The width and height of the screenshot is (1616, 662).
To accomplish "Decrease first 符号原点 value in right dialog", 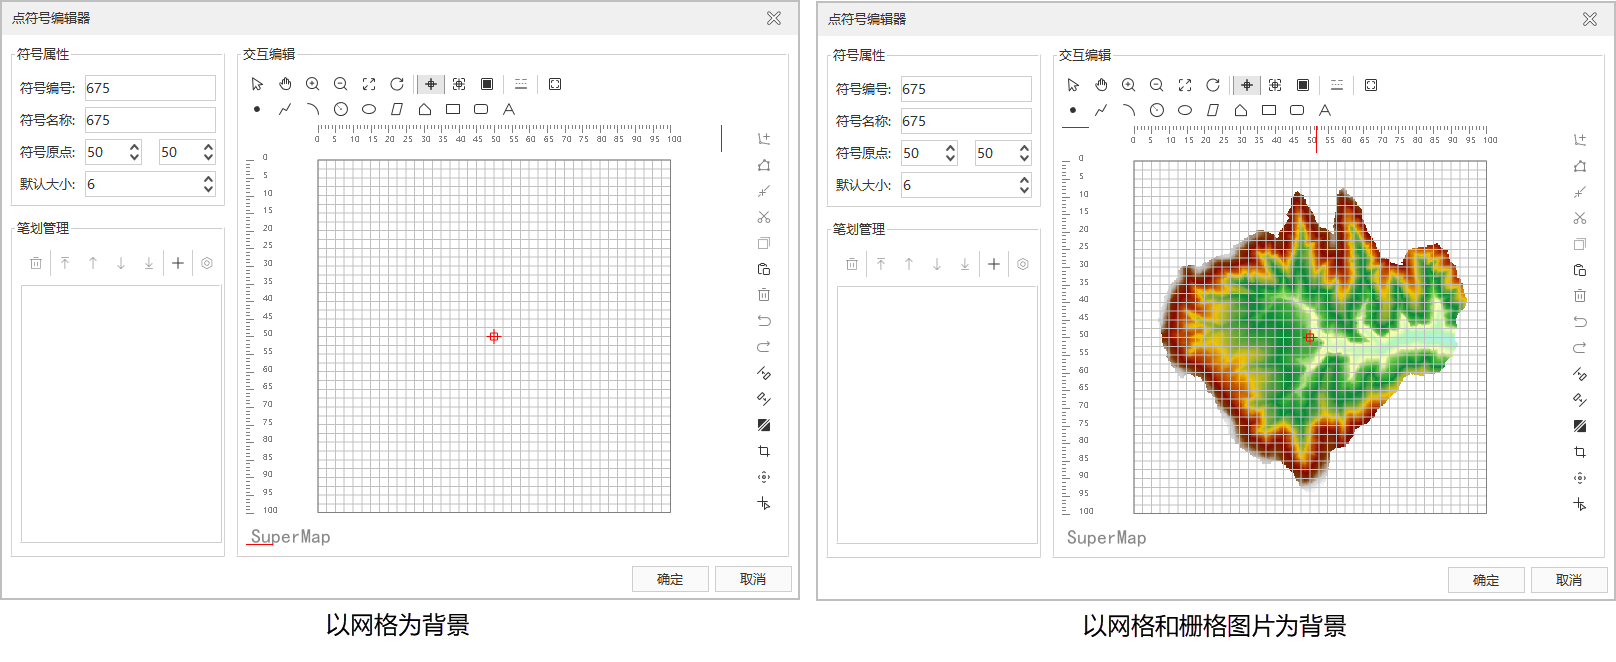I will 951,158.
